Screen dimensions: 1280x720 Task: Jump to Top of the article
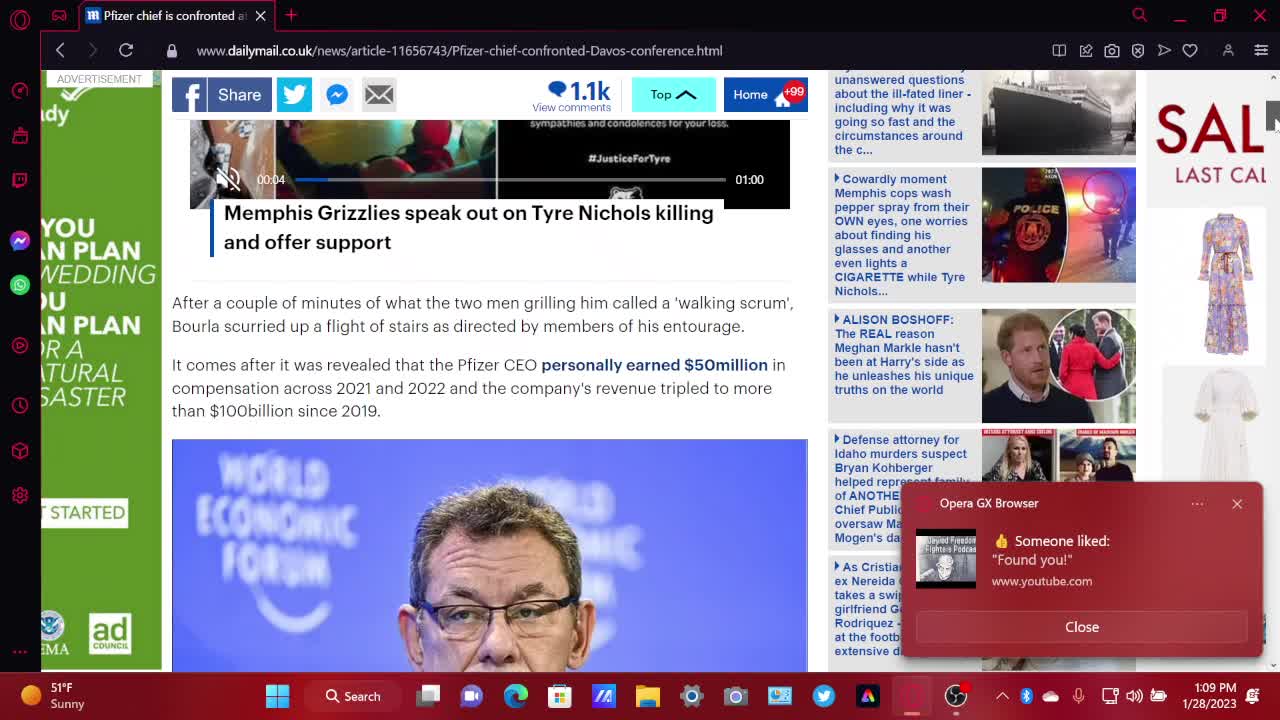coord(673,95)
